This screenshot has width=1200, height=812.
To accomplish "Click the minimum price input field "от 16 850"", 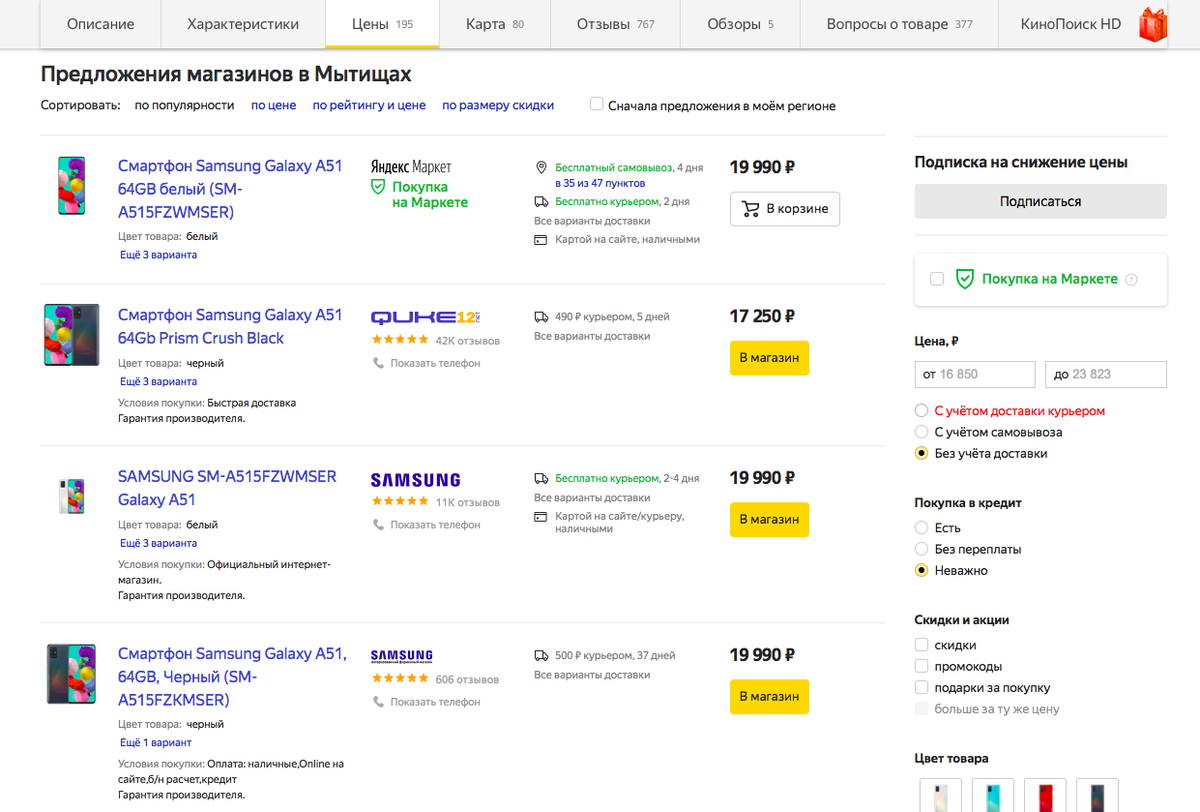I will point(975,374).
